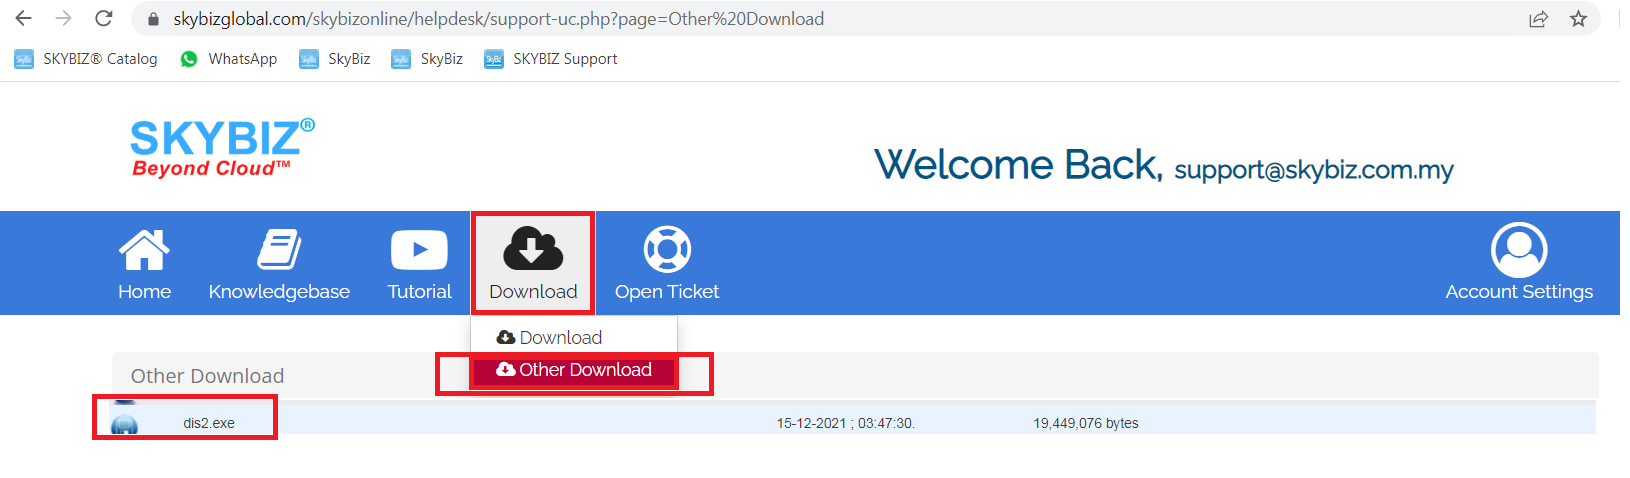Open the Tutorial video icon
Viewport: 1630px width, 478px height.
(419, 250)
